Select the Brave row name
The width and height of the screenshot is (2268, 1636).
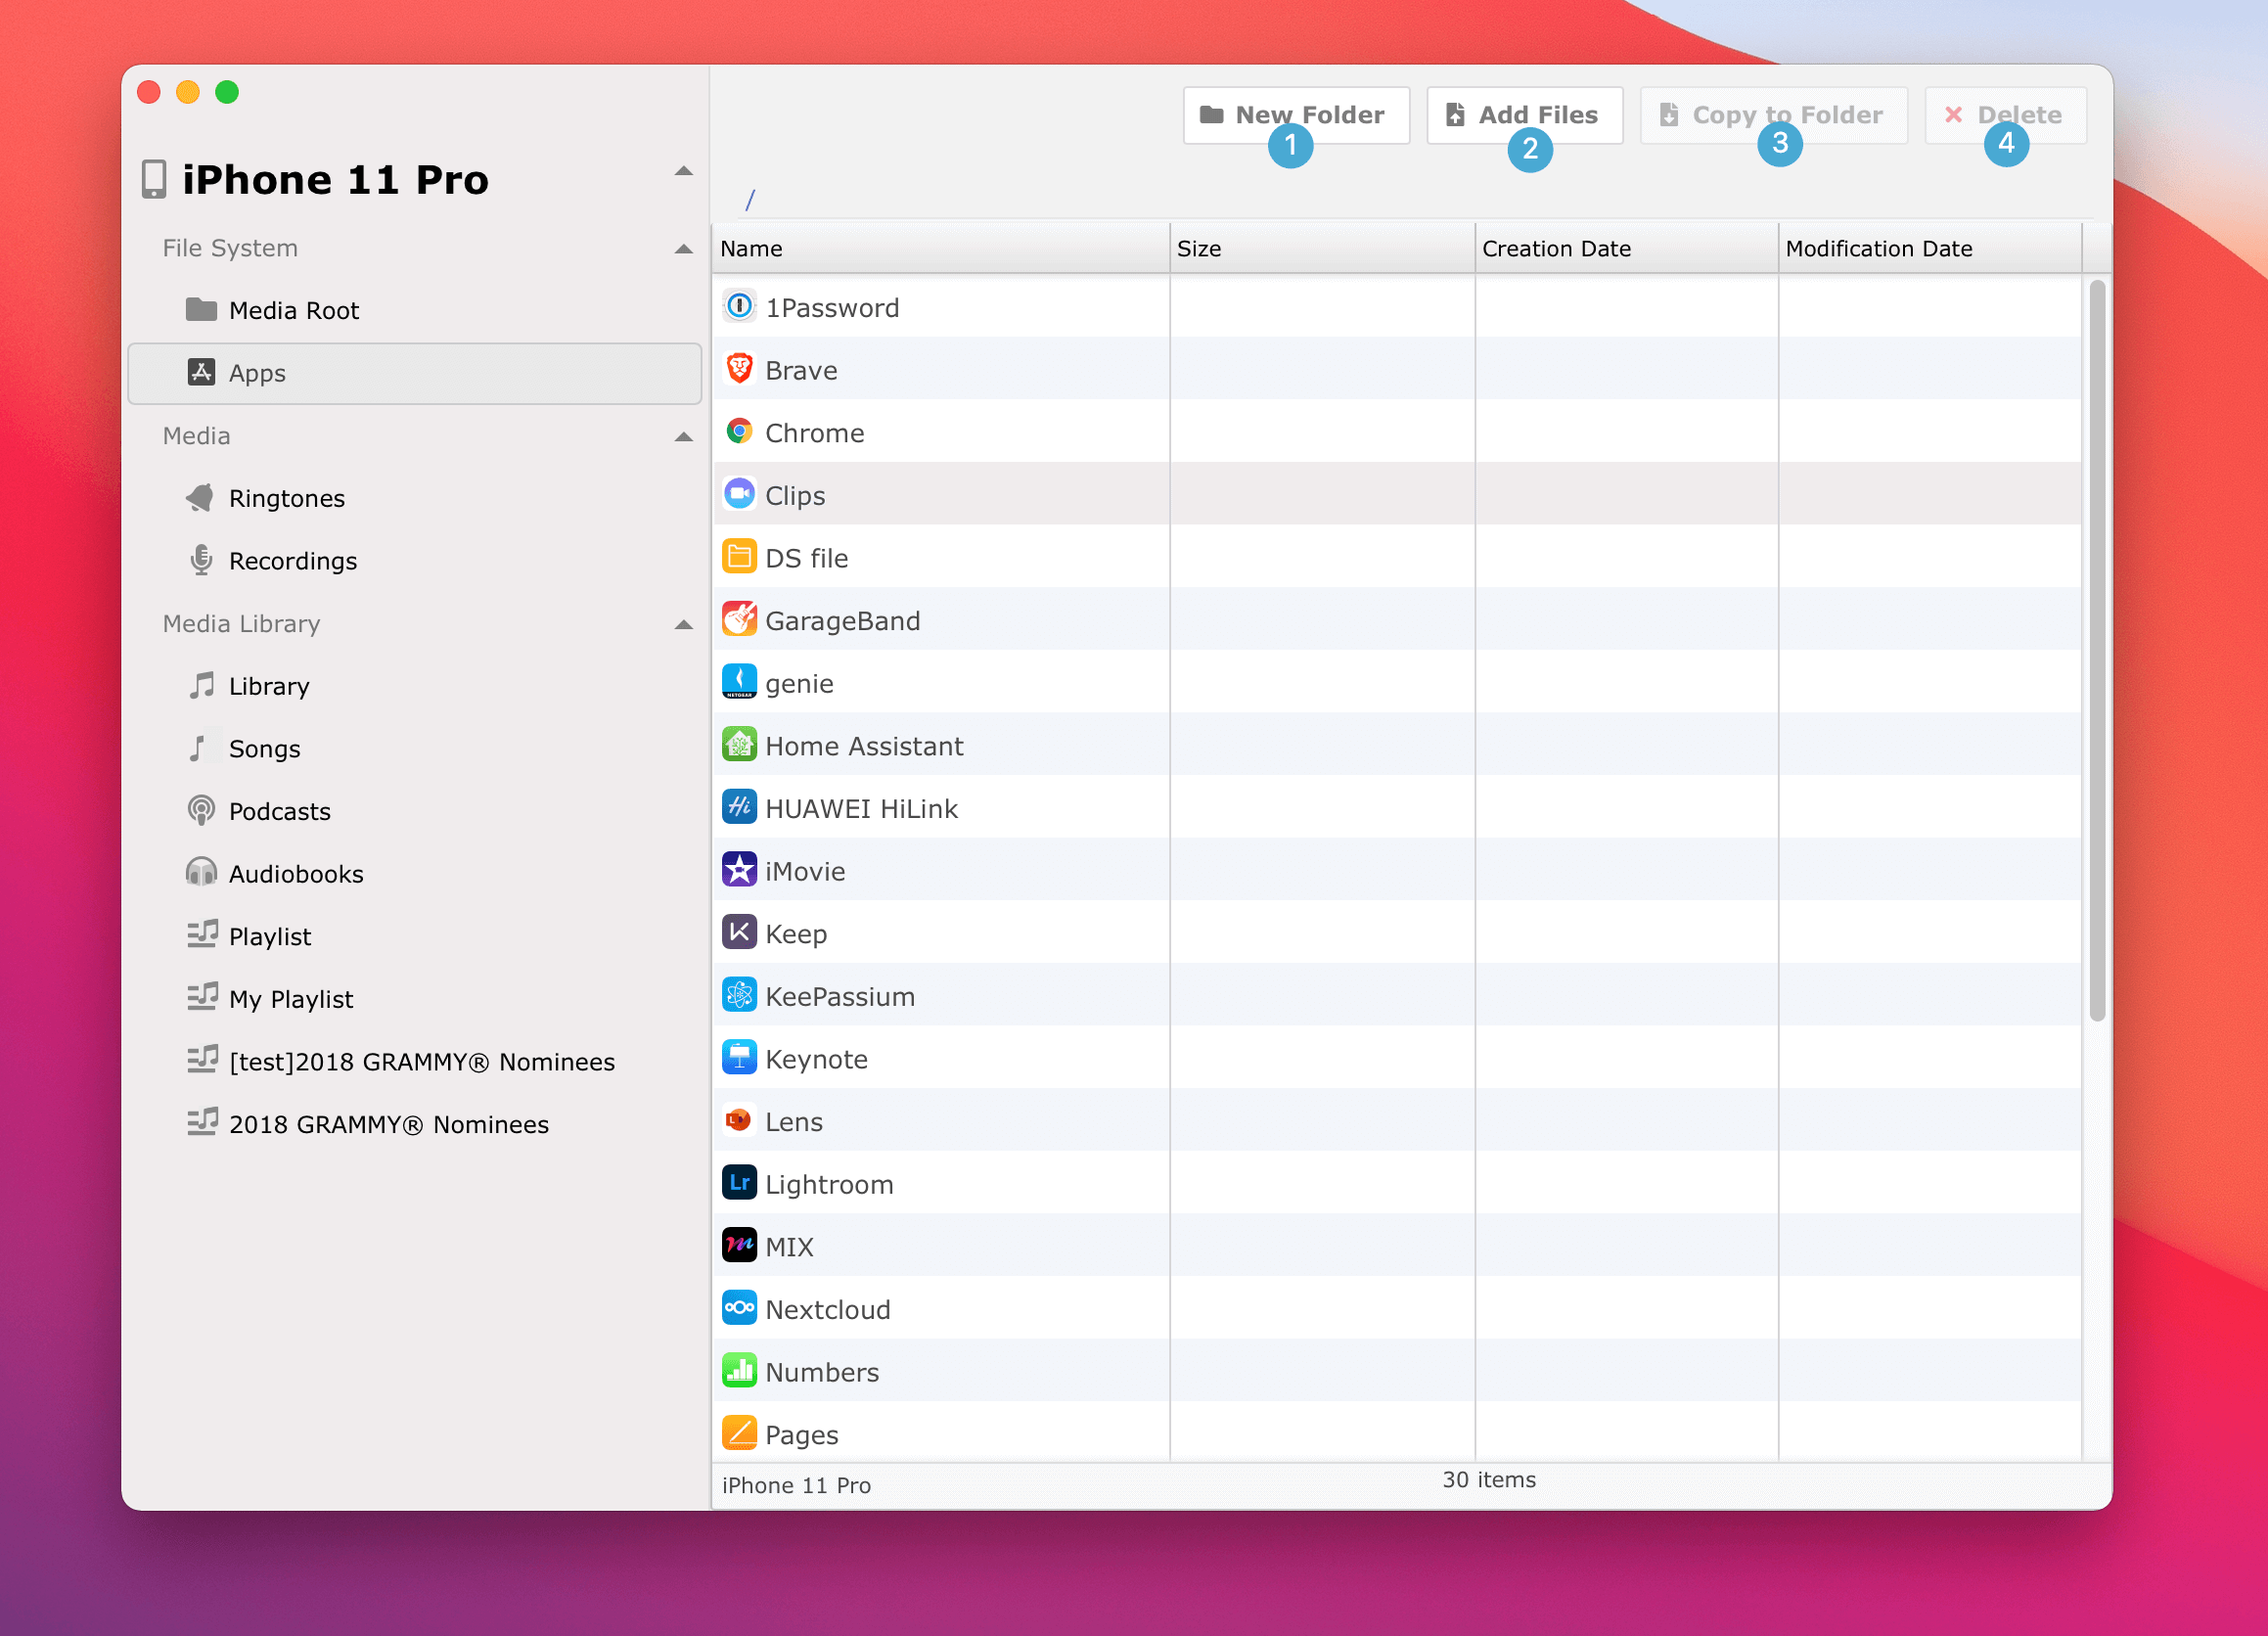pos(801,370)
